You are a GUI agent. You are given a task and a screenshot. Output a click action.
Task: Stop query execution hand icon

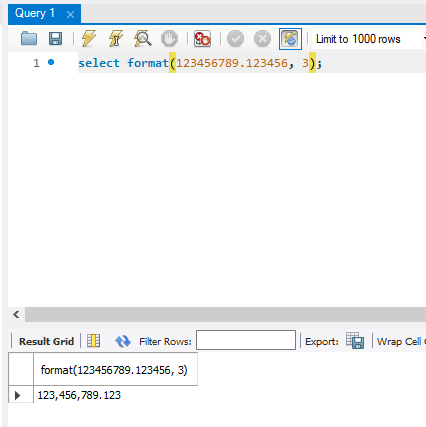(x=169, y=39)
